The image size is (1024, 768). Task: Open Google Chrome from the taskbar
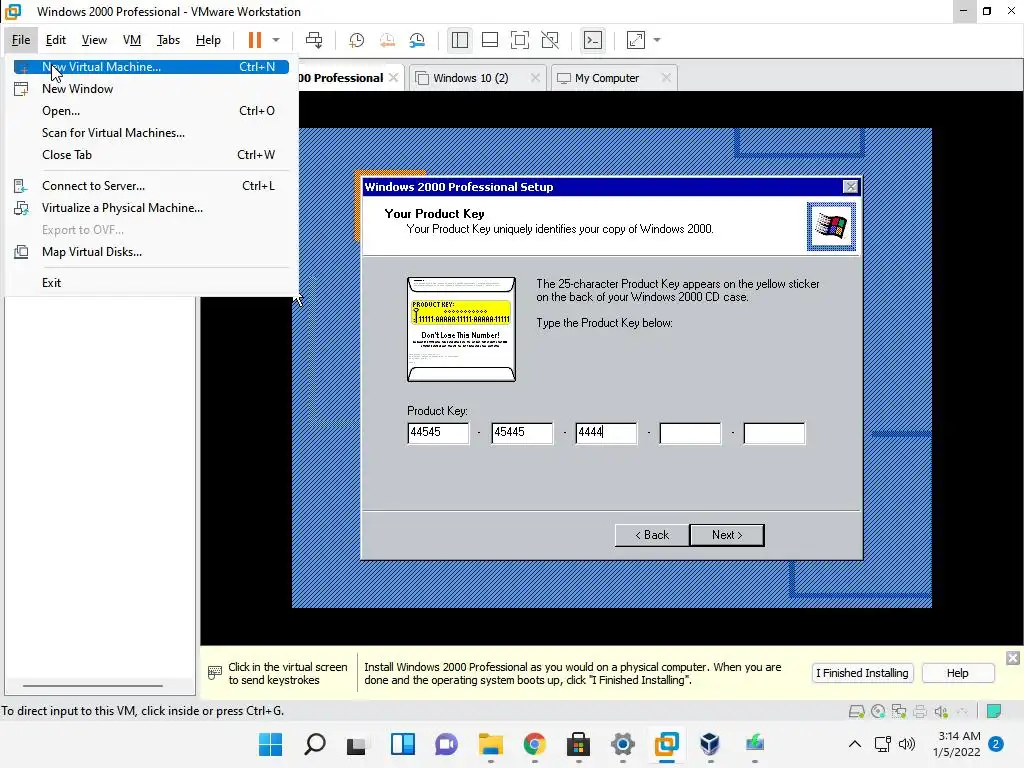pyautogui.click(x=534, y=744)
